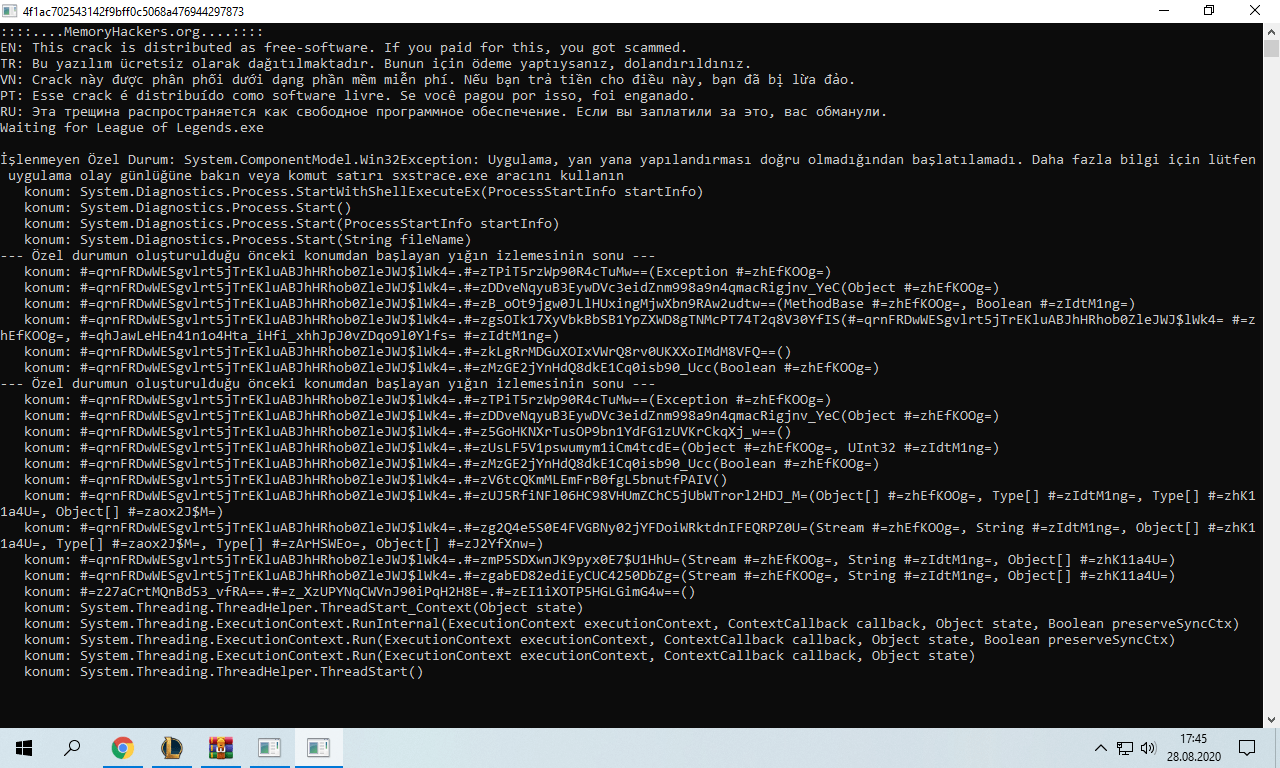This screenshot has width=1280, height=768.
Task: Click the vertical scrollbar thumb
Action: coord(1271,49)
